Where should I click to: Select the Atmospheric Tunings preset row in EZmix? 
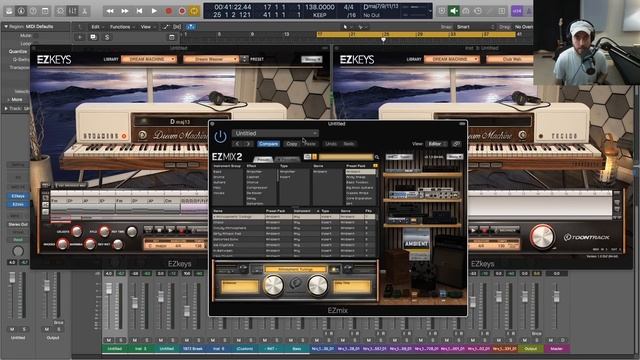pyautogui.click(x=293, y=217)
